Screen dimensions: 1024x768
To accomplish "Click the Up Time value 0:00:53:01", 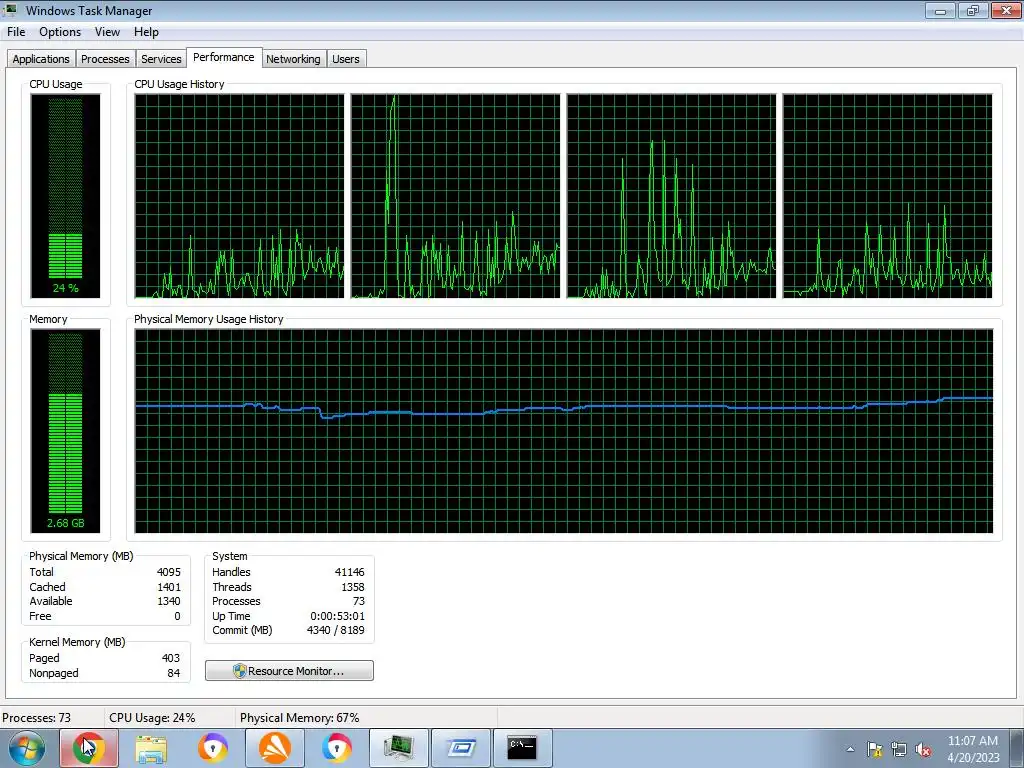I will [x=338, y=616].
